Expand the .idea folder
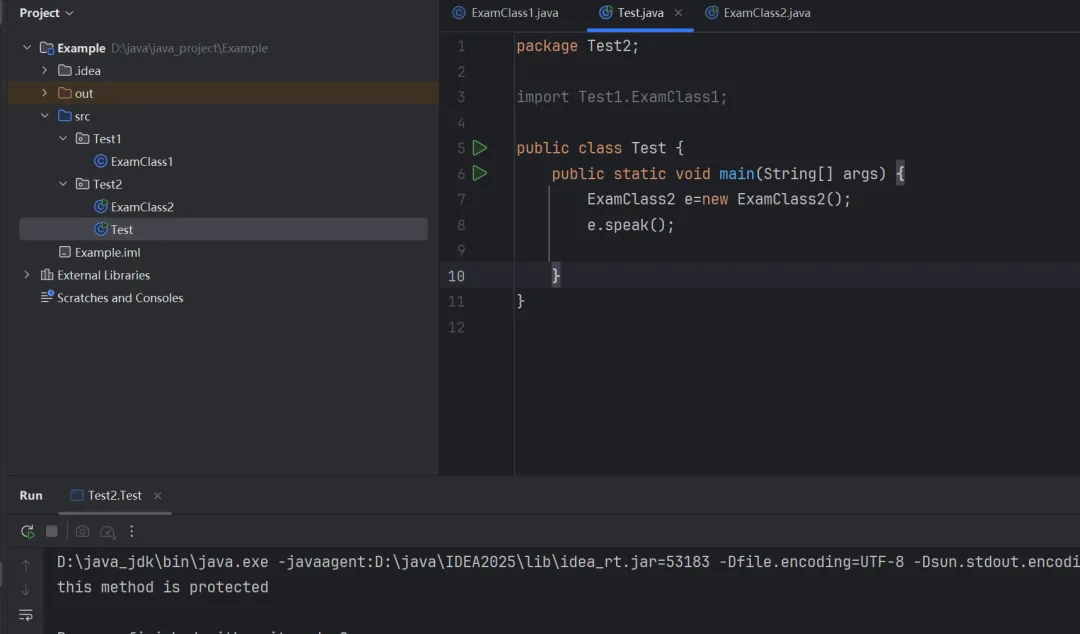This screenshot has width=1080, height=634. tap(45, 70)
